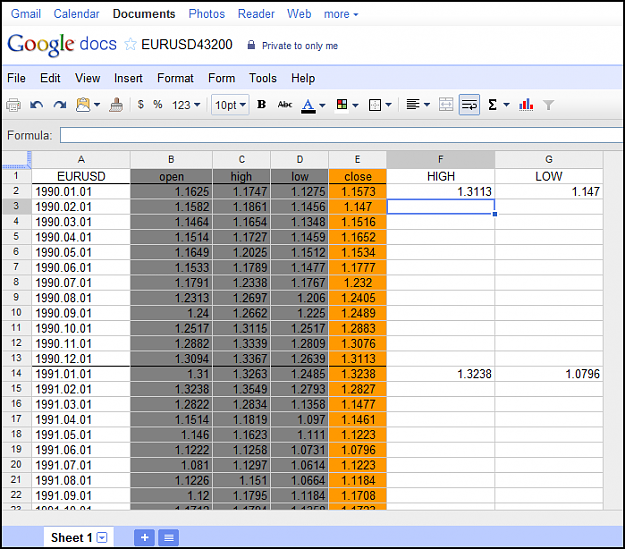Image resolution: width=625 pixels, height=549 pixels.
Task: Redo the last undone action
Action: pos(60,105)
